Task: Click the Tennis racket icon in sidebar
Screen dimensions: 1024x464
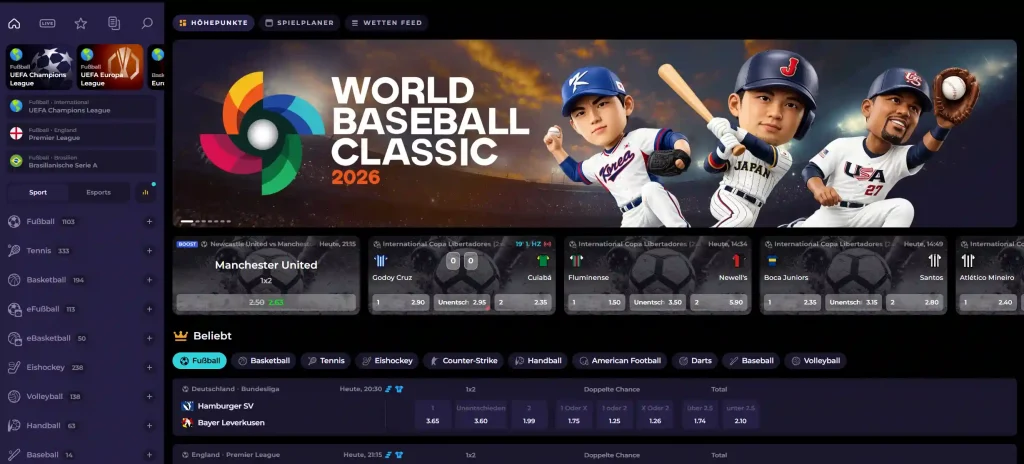Action: pos(14,250)
